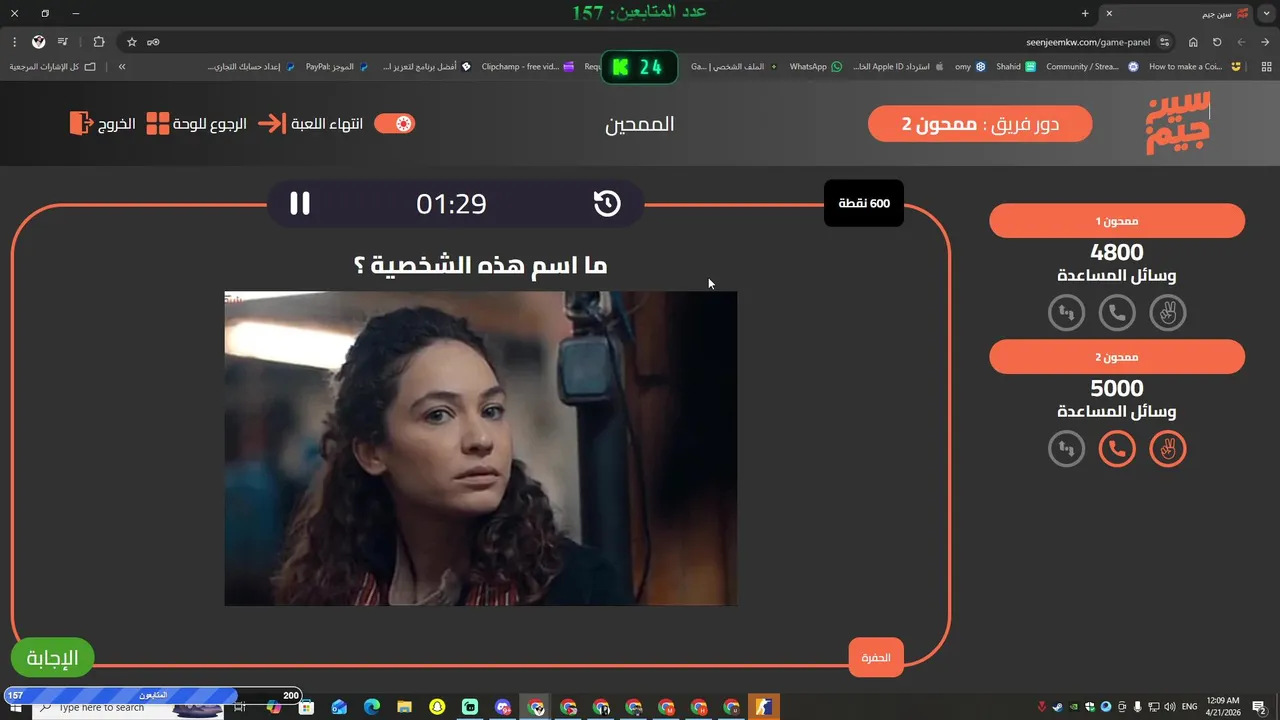End the game with انتهاء اللعبة
1280x720 pixels.
coord(310,124)
